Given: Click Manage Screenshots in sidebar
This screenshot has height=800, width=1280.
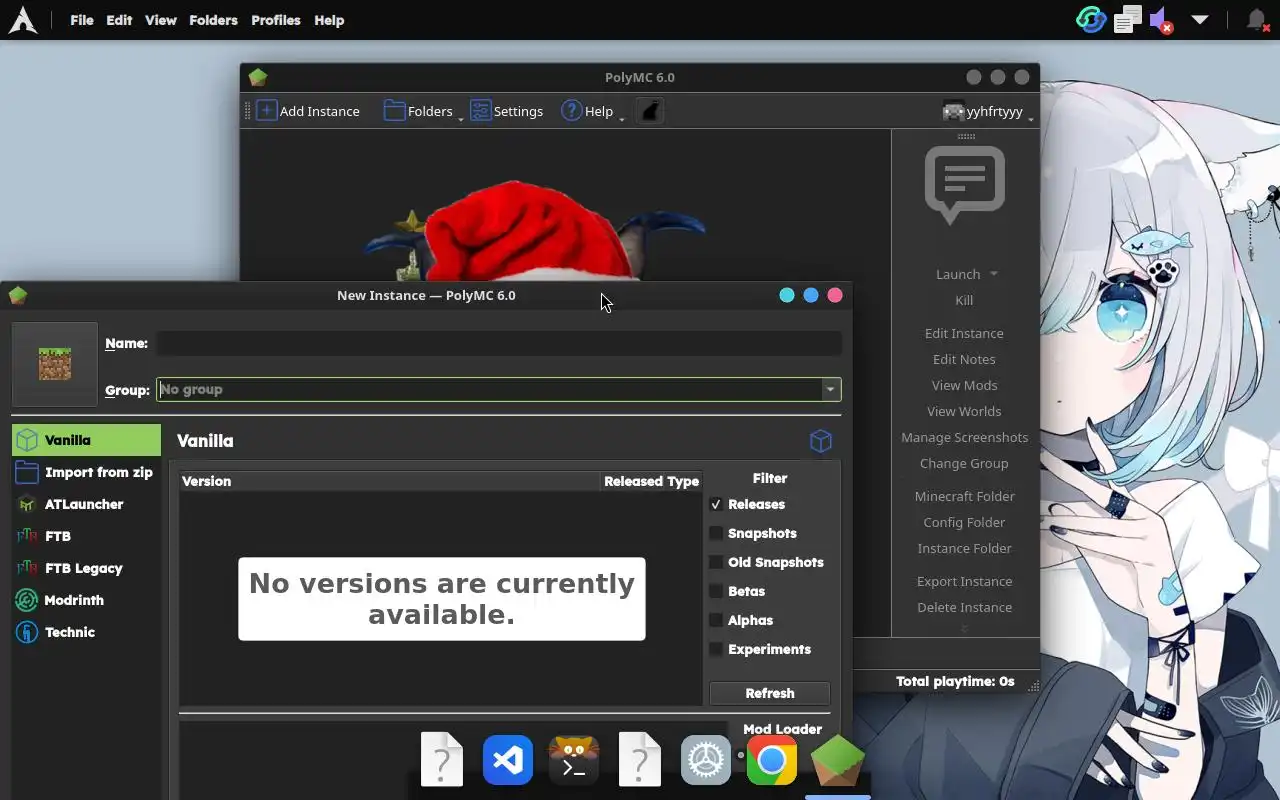Looking at the screenshot, I should (x=964, y=437).
